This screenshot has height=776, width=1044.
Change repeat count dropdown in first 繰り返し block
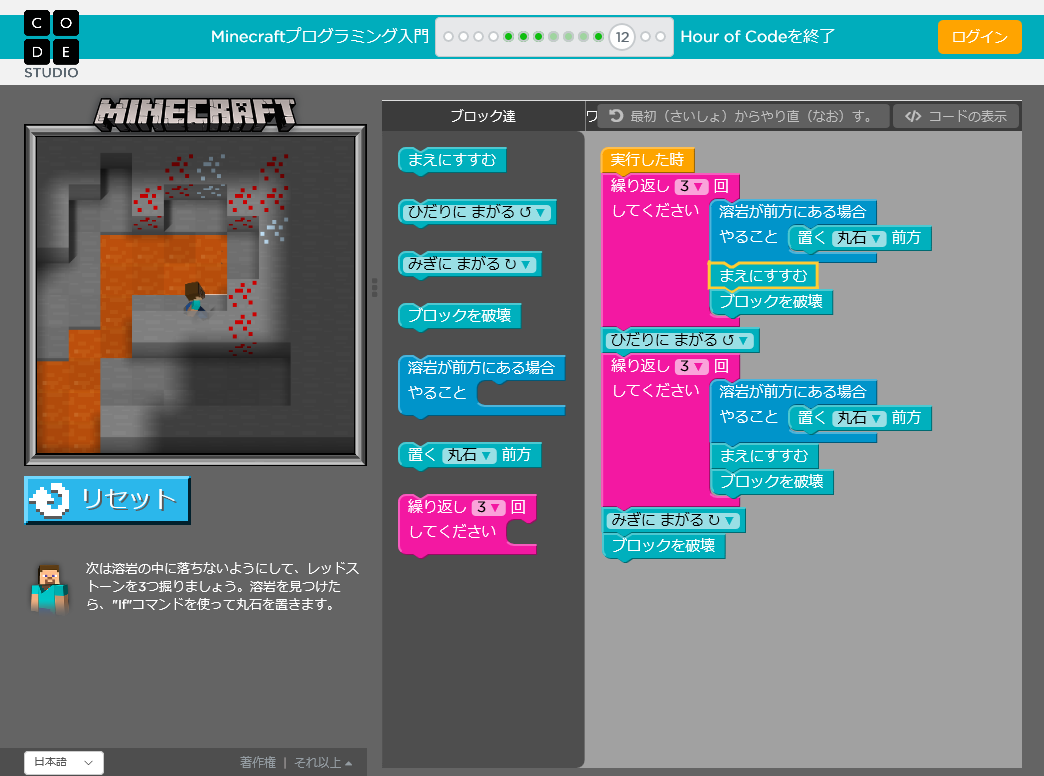point(691,187)
